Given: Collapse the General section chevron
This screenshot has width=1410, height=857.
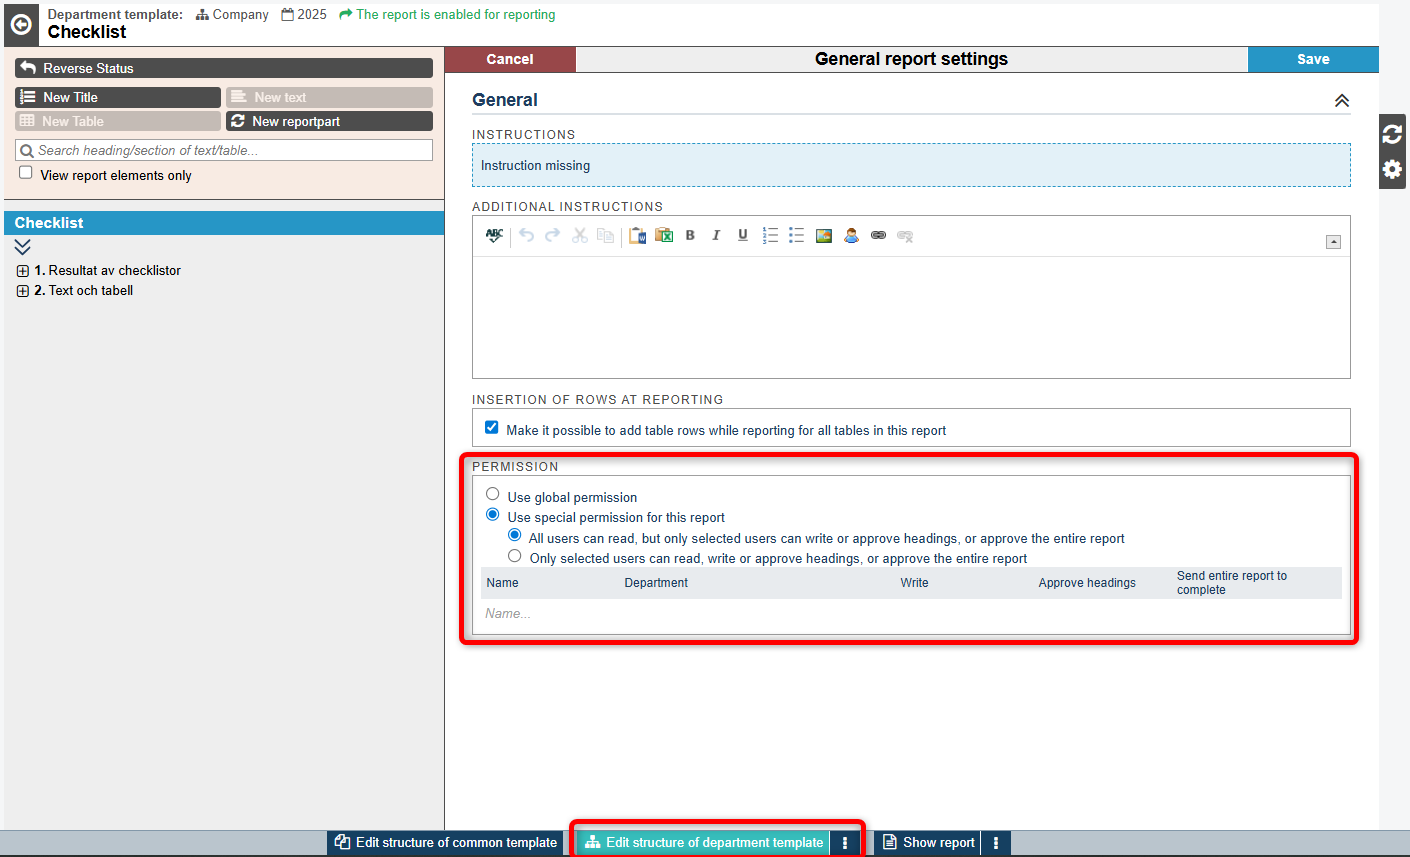Looking at the screenshot, I should click(x=1341, y=101).
